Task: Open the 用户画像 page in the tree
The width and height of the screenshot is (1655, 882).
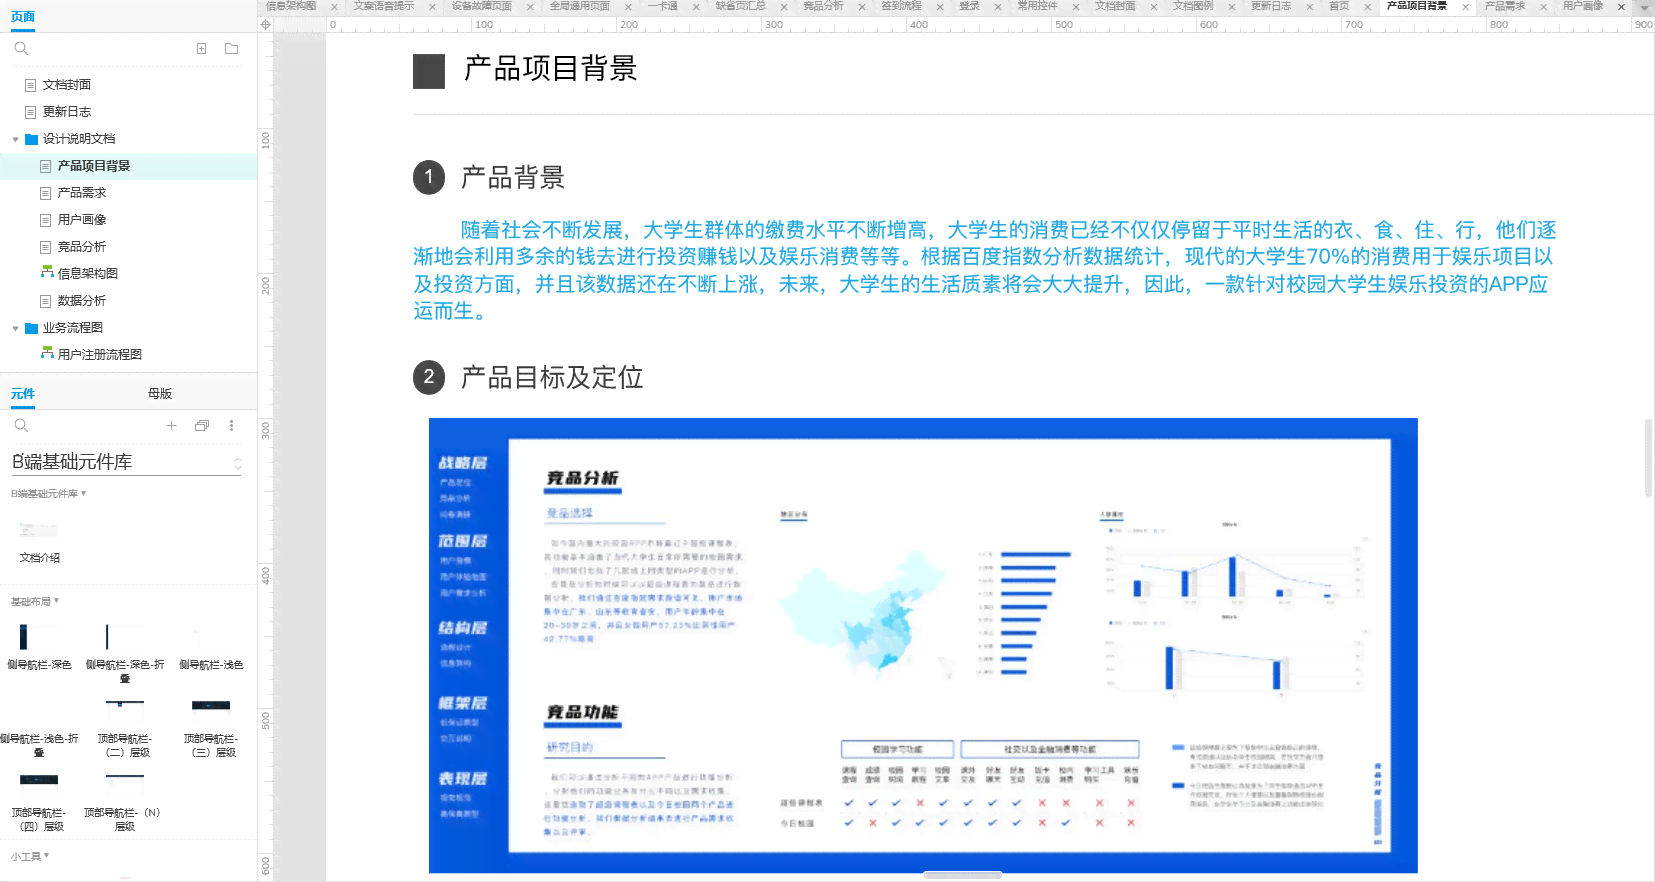Action: (82, 220)
